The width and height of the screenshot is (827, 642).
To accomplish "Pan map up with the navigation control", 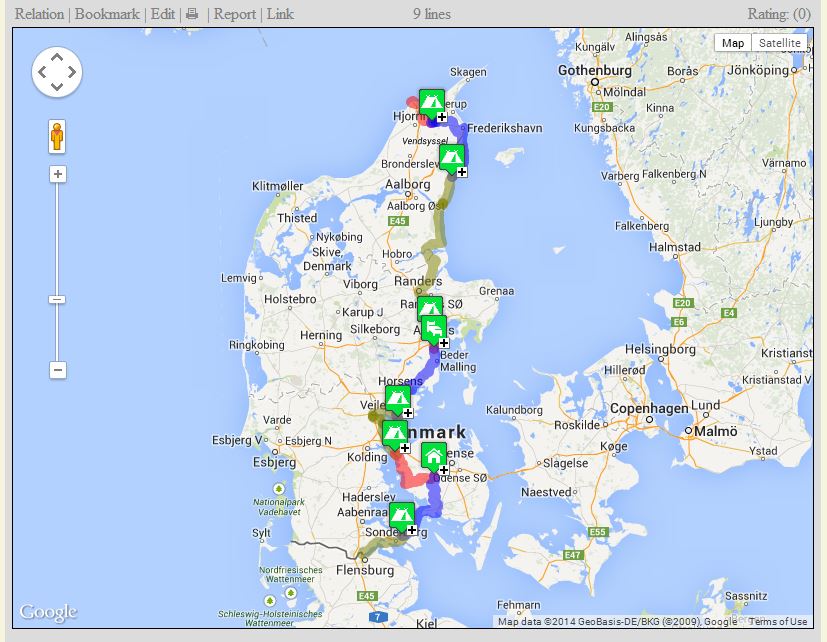I will (x=57, y=56).
